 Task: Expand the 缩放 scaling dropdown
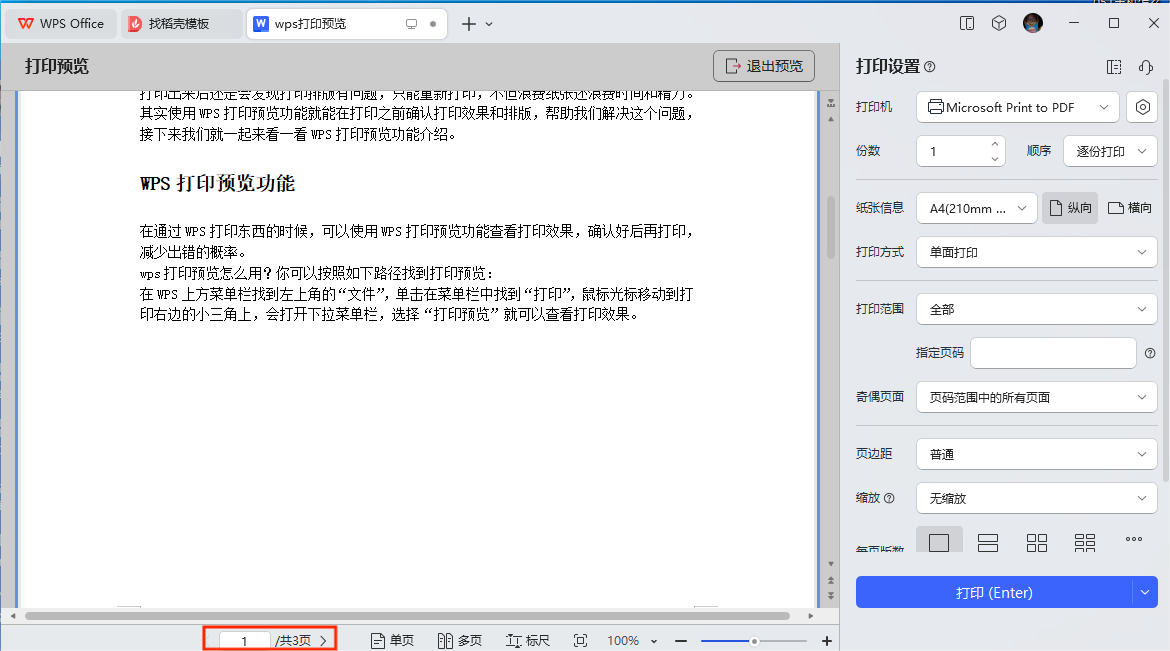(1036, 497)
